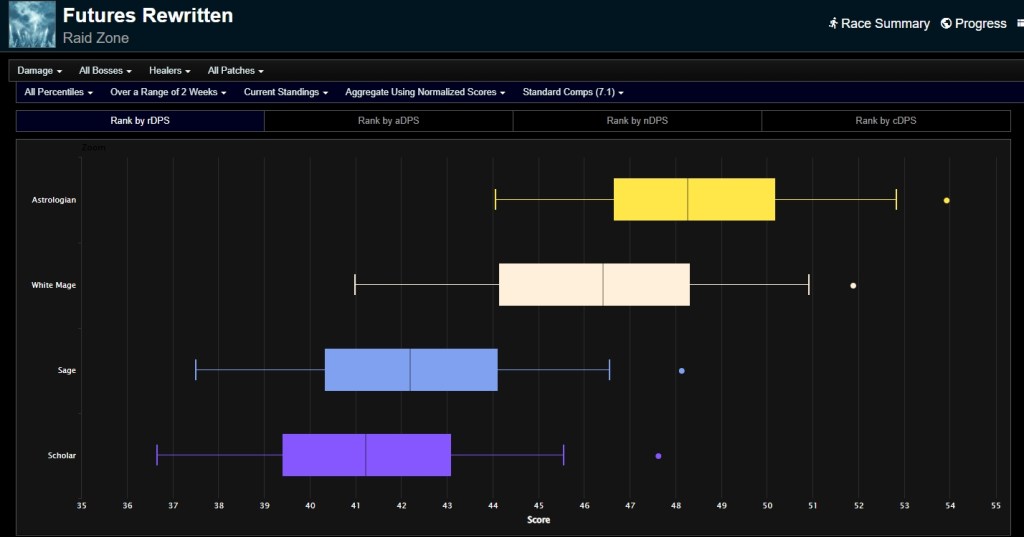Open Aggregate Using Normalized Scores dropdown
Viewport: 1024px width, 537px height.
pos(425,92)
